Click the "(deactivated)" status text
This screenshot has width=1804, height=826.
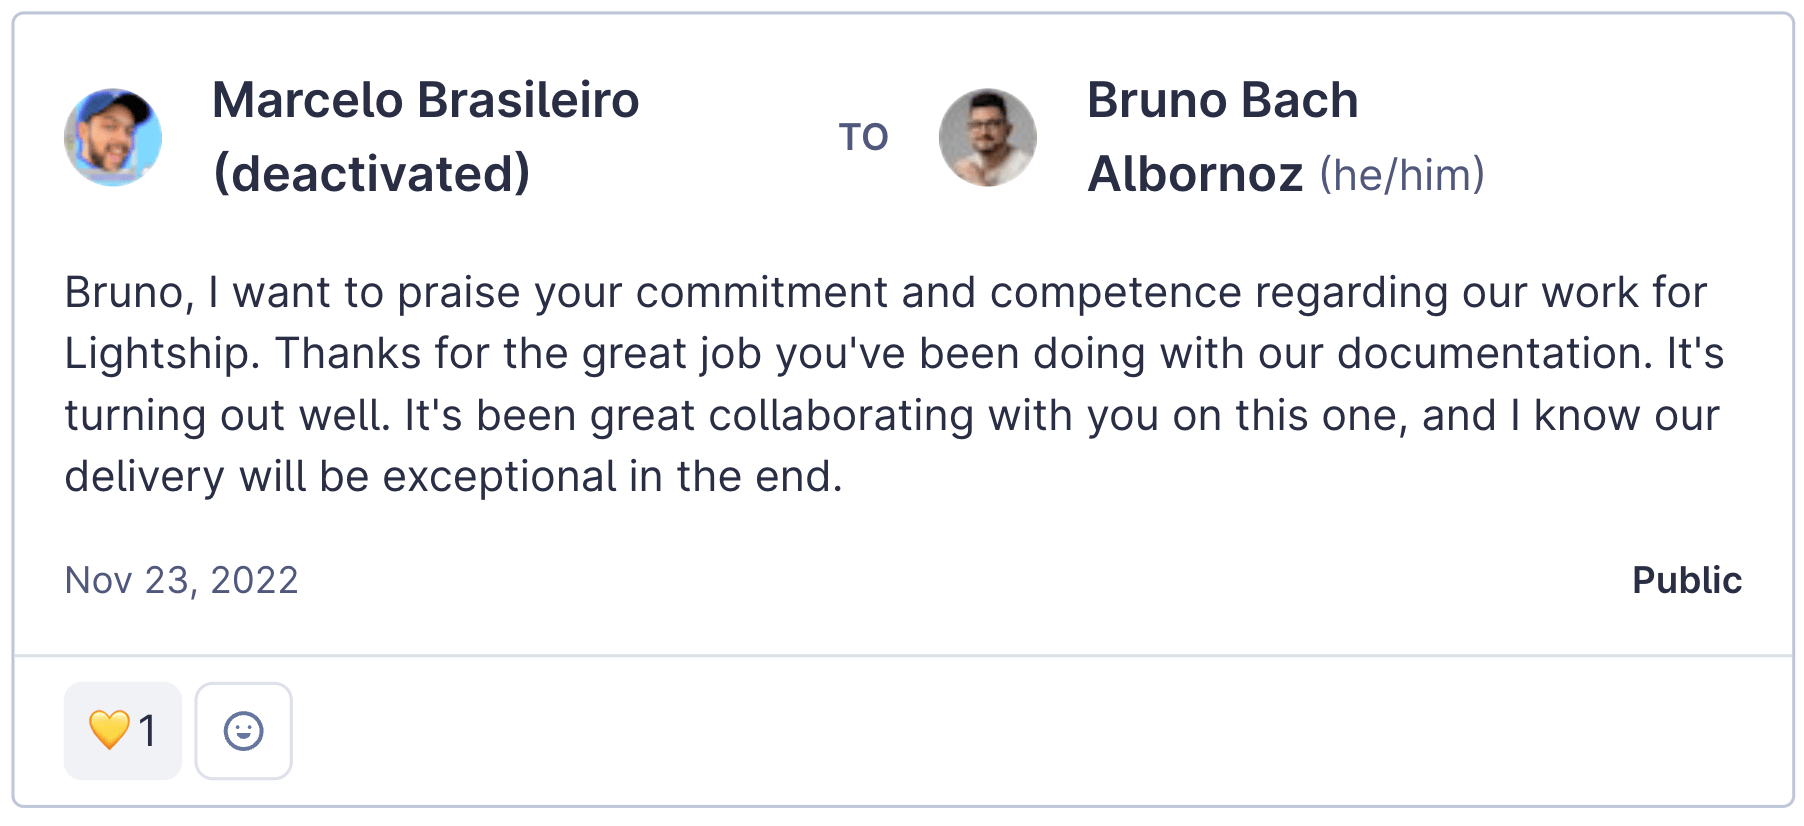point(372,174)
